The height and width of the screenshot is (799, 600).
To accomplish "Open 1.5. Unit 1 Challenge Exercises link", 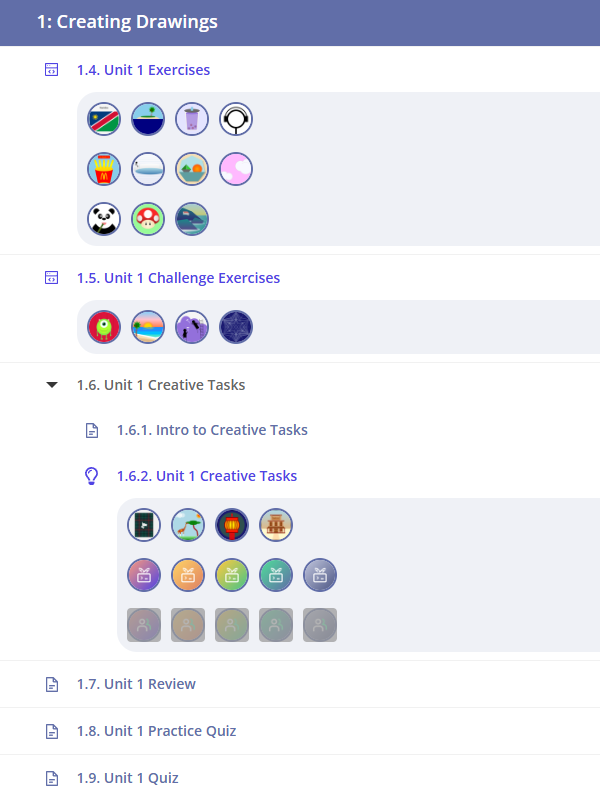I will pos(178,278).
